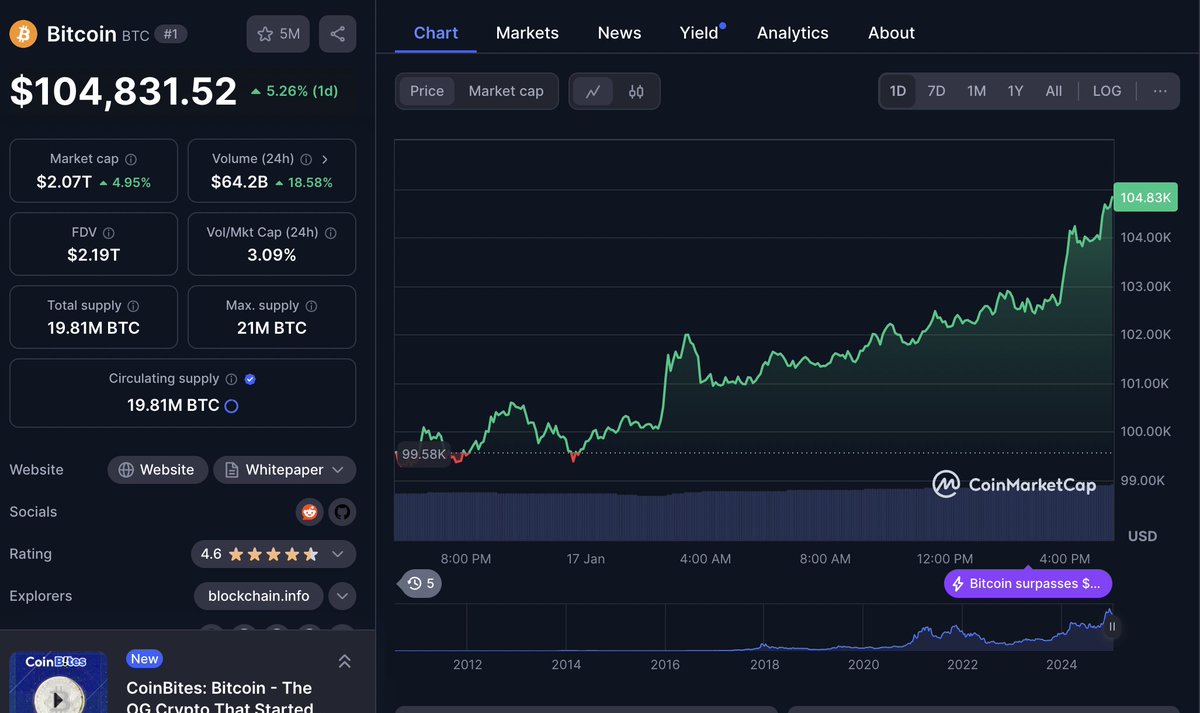Open Circulating supply info icon
The image size is (1200, 713).
tap(231, 379)
